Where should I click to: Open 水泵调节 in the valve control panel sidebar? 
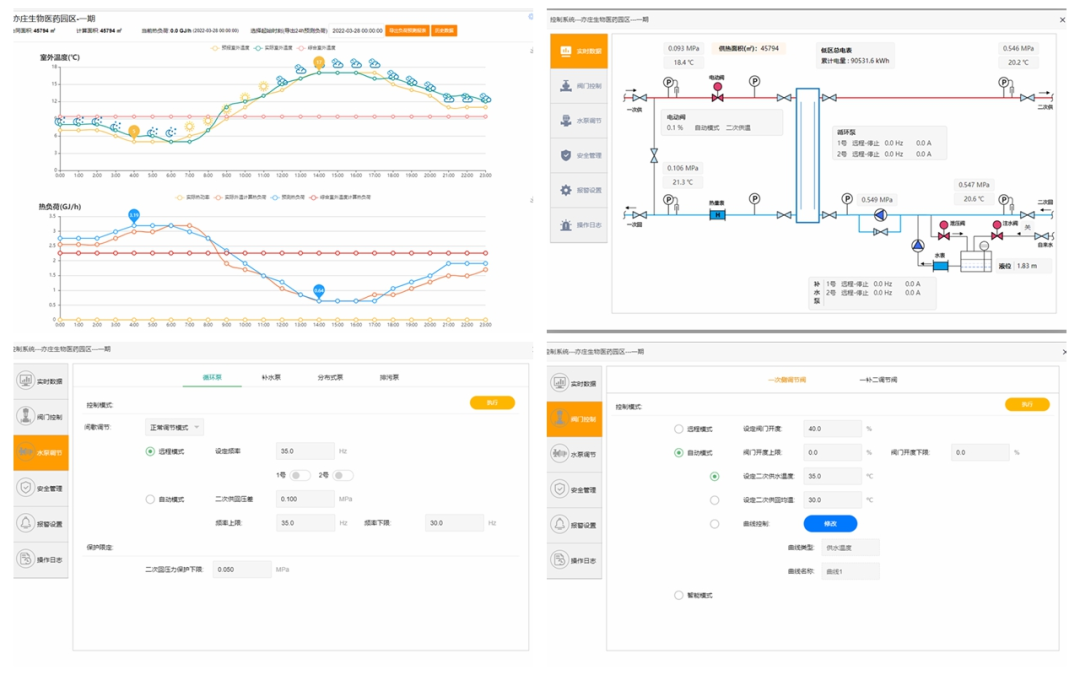[574, 455]
